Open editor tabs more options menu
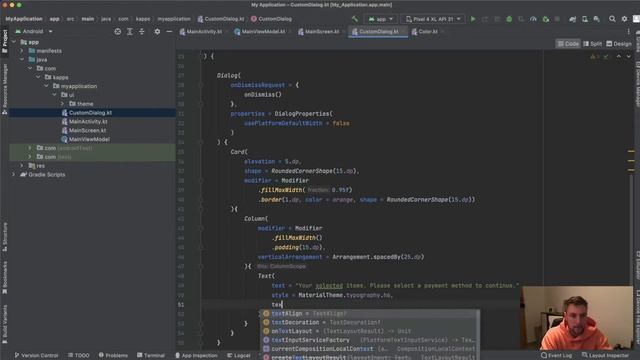This screenshot has width=640, height=360. [628, 31]
